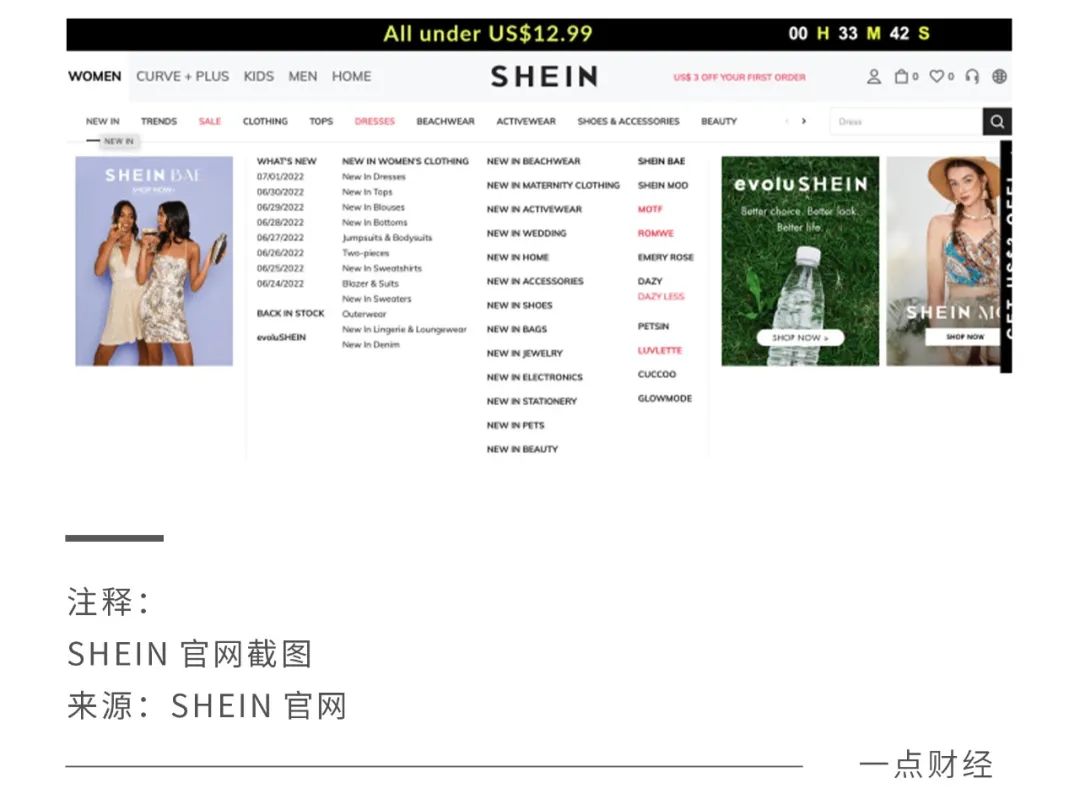1080x810 pixels.
Task: Open the TOPS menu
Action: pos(321,121)
